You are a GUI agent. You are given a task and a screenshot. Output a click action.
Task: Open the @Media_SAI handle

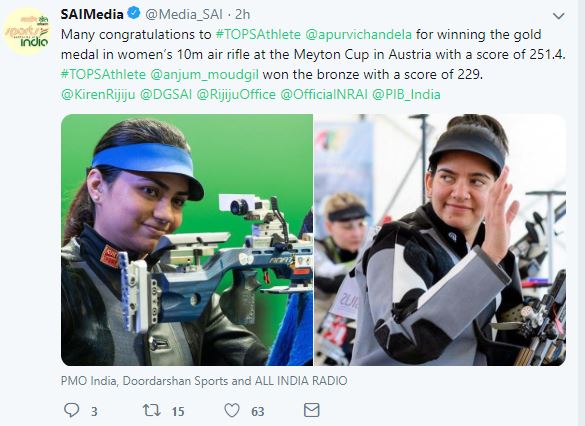184,15
